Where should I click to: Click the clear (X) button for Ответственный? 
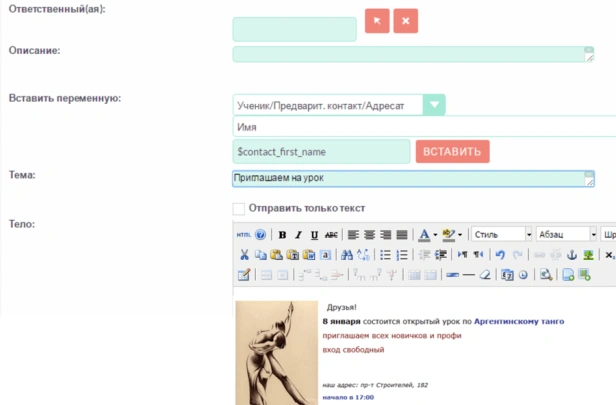tap(405, 21)
